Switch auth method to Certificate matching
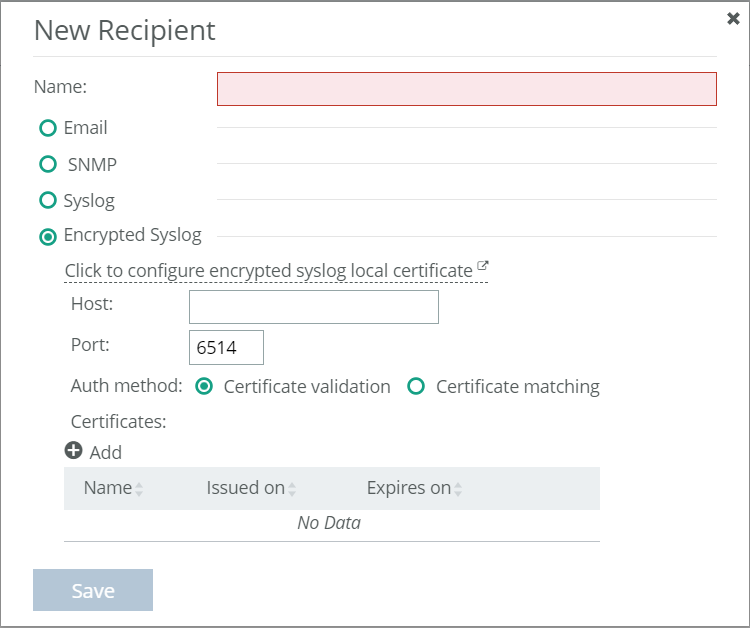The width and height of the screenshot is (750, 628). [x=416, y=387]
